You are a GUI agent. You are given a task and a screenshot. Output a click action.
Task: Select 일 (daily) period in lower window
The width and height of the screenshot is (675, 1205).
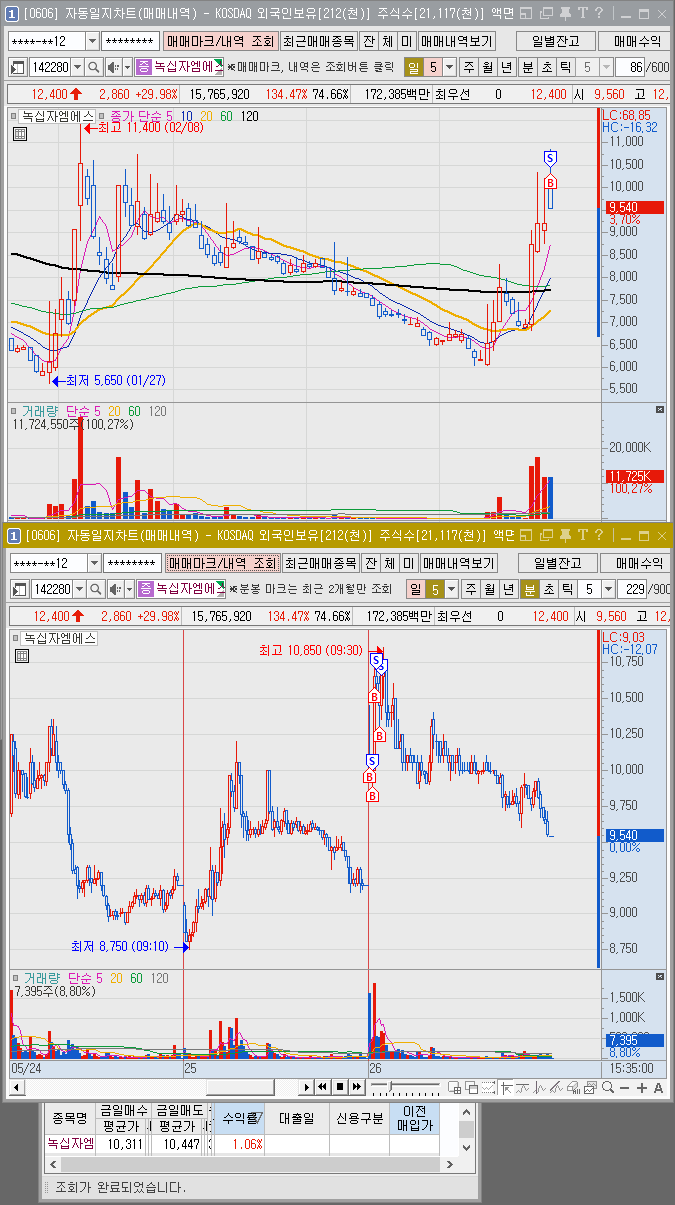(x=414, y=589)
